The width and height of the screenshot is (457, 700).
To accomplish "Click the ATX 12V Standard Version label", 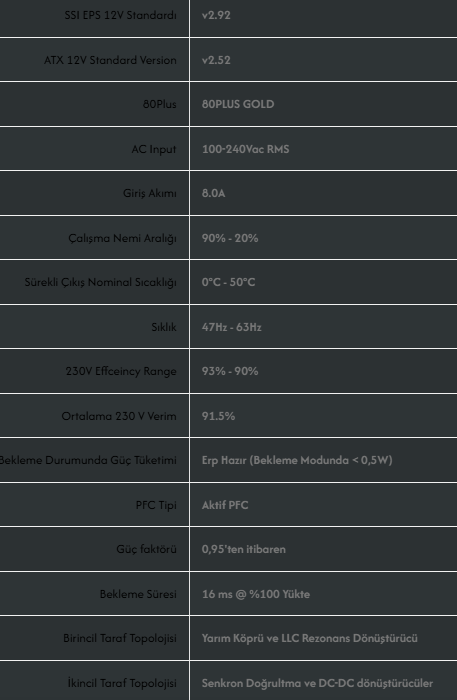I will pos(110,60).
